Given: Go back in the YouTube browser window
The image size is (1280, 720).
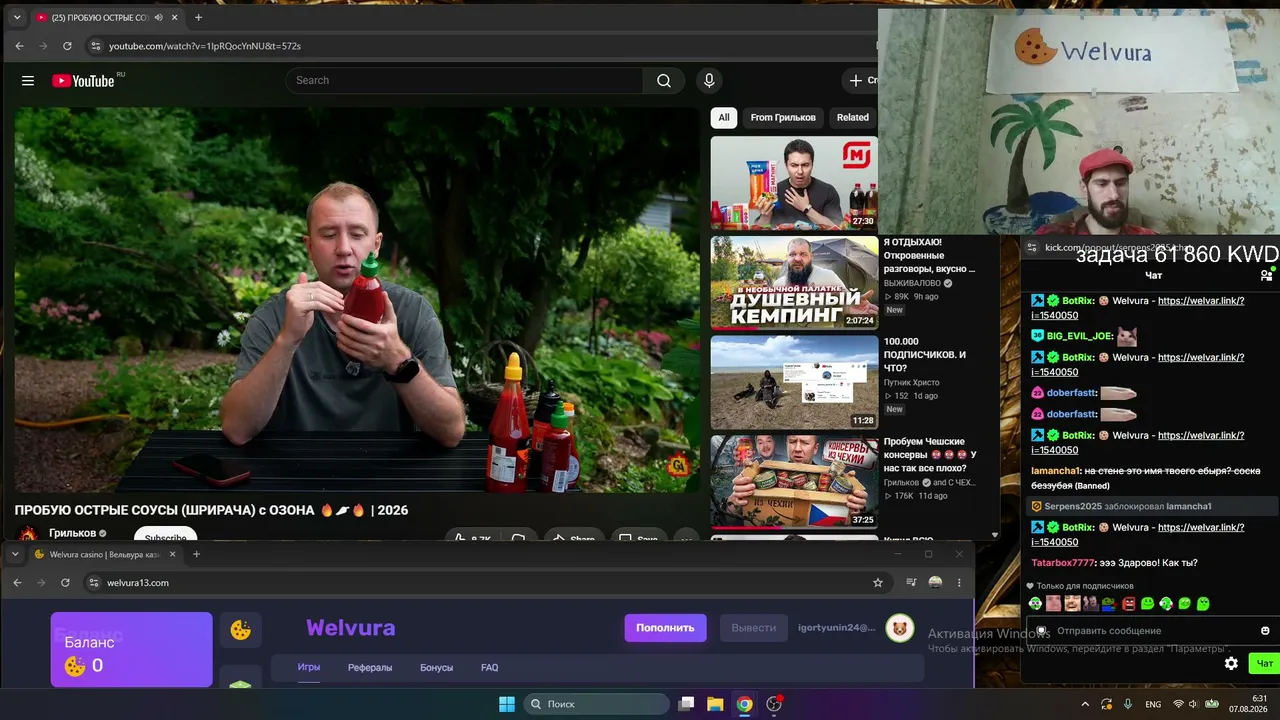Looking at the screenshot, I should pyautogui.click(x=19, y=46).
